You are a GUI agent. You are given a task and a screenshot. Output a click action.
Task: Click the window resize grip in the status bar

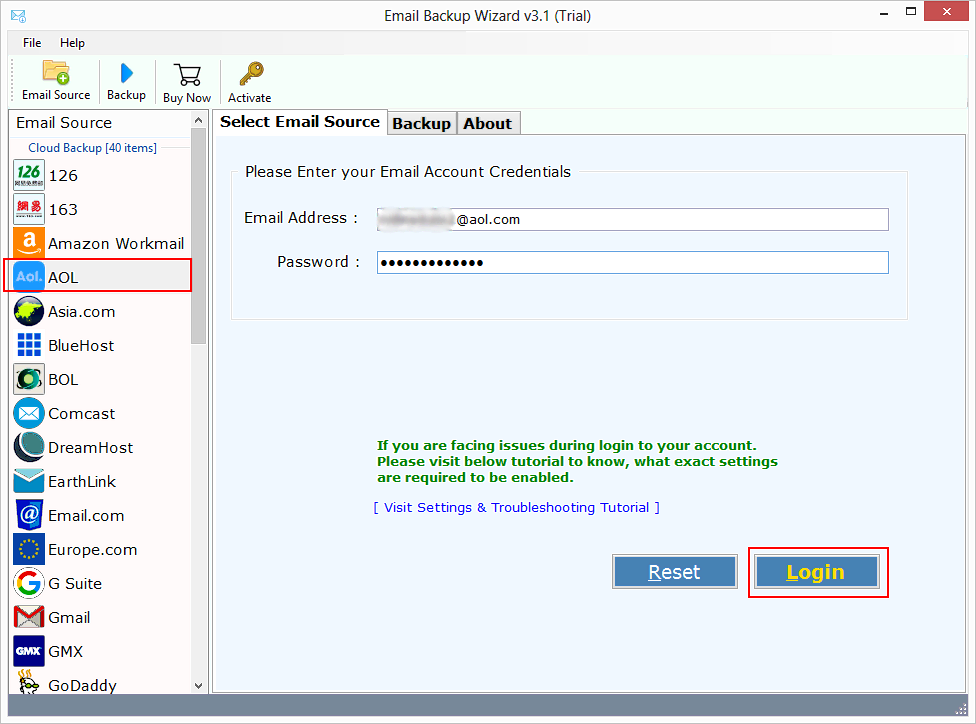click(x=960, y=709)
